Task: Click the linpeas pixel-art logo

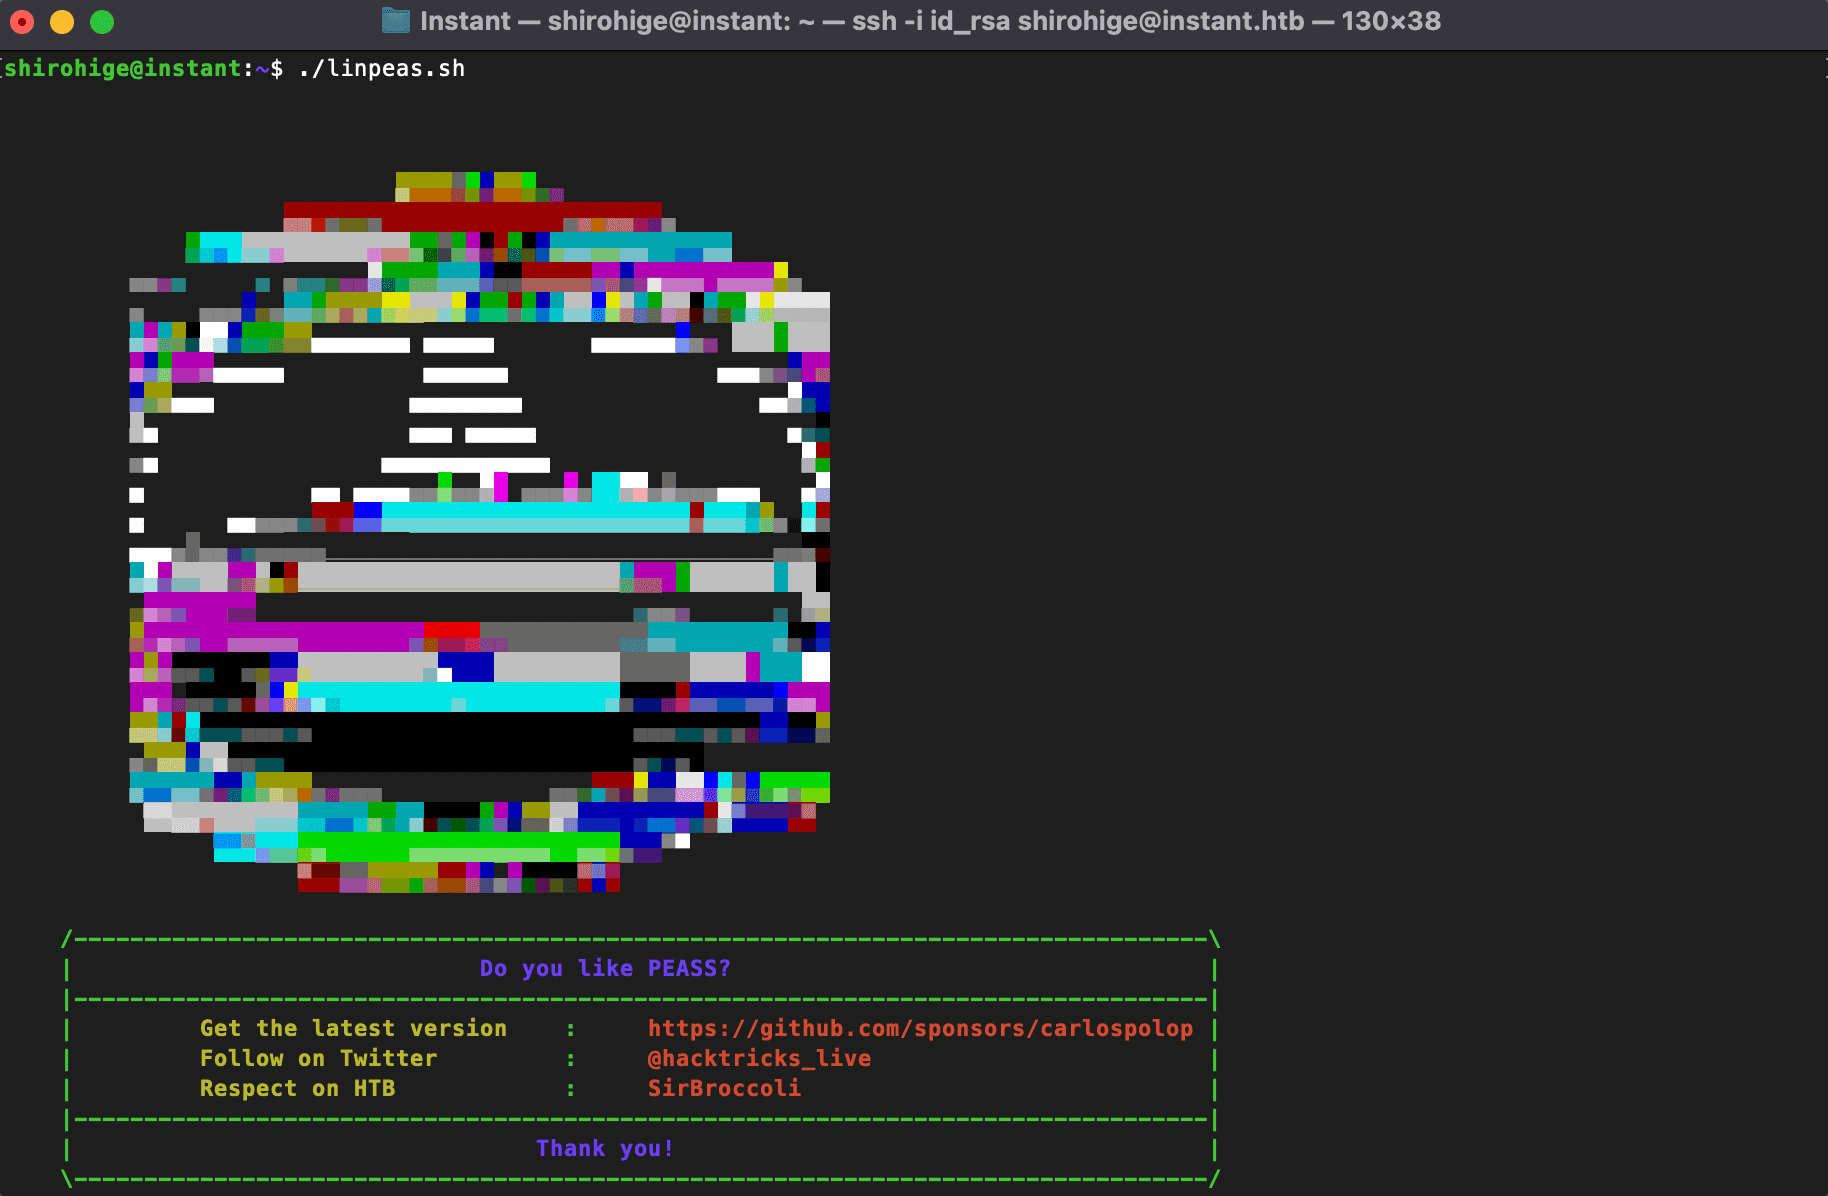Action: 479,530
